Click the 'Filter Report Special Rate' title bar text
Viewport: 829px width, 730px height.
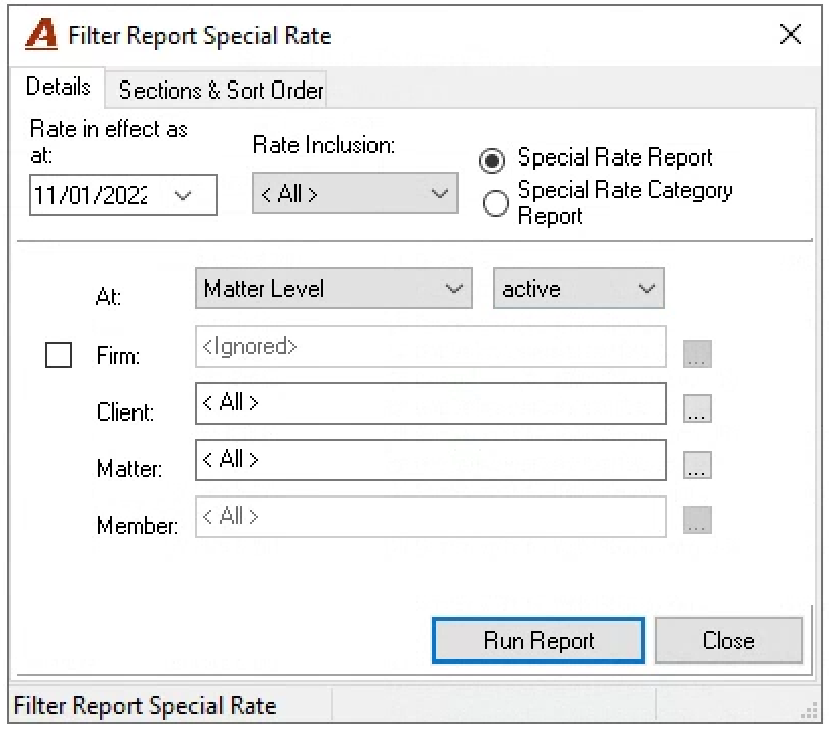point(200,35)
